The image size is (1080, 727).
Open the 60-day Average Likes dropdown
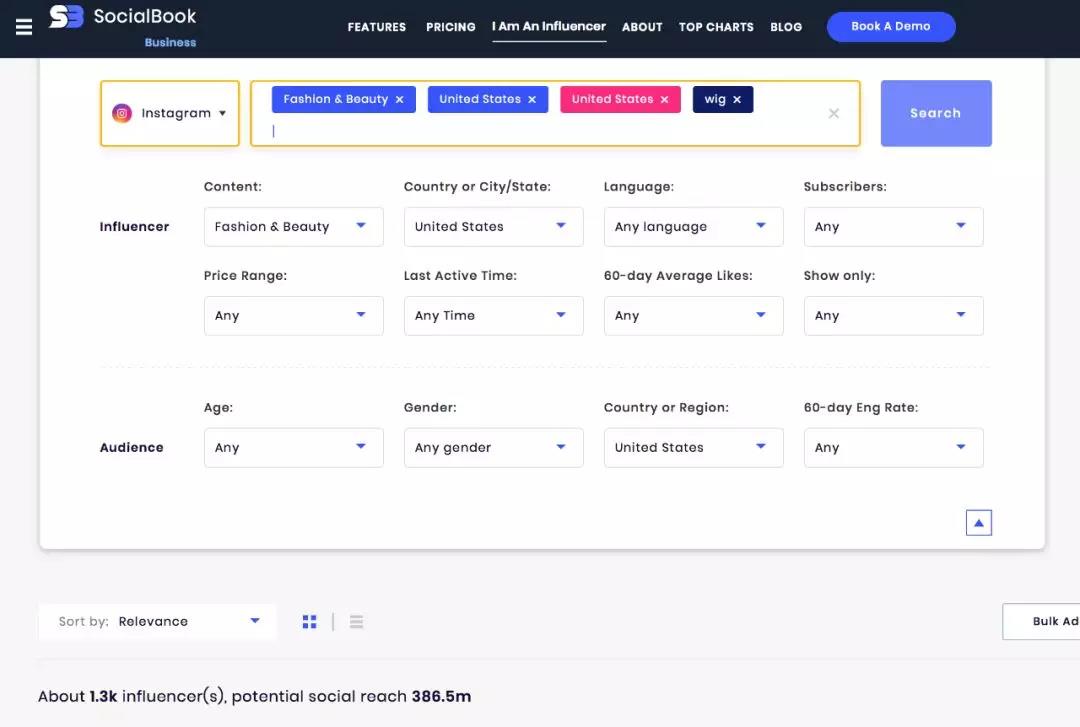pyautogui.click(x=694, y=316)
